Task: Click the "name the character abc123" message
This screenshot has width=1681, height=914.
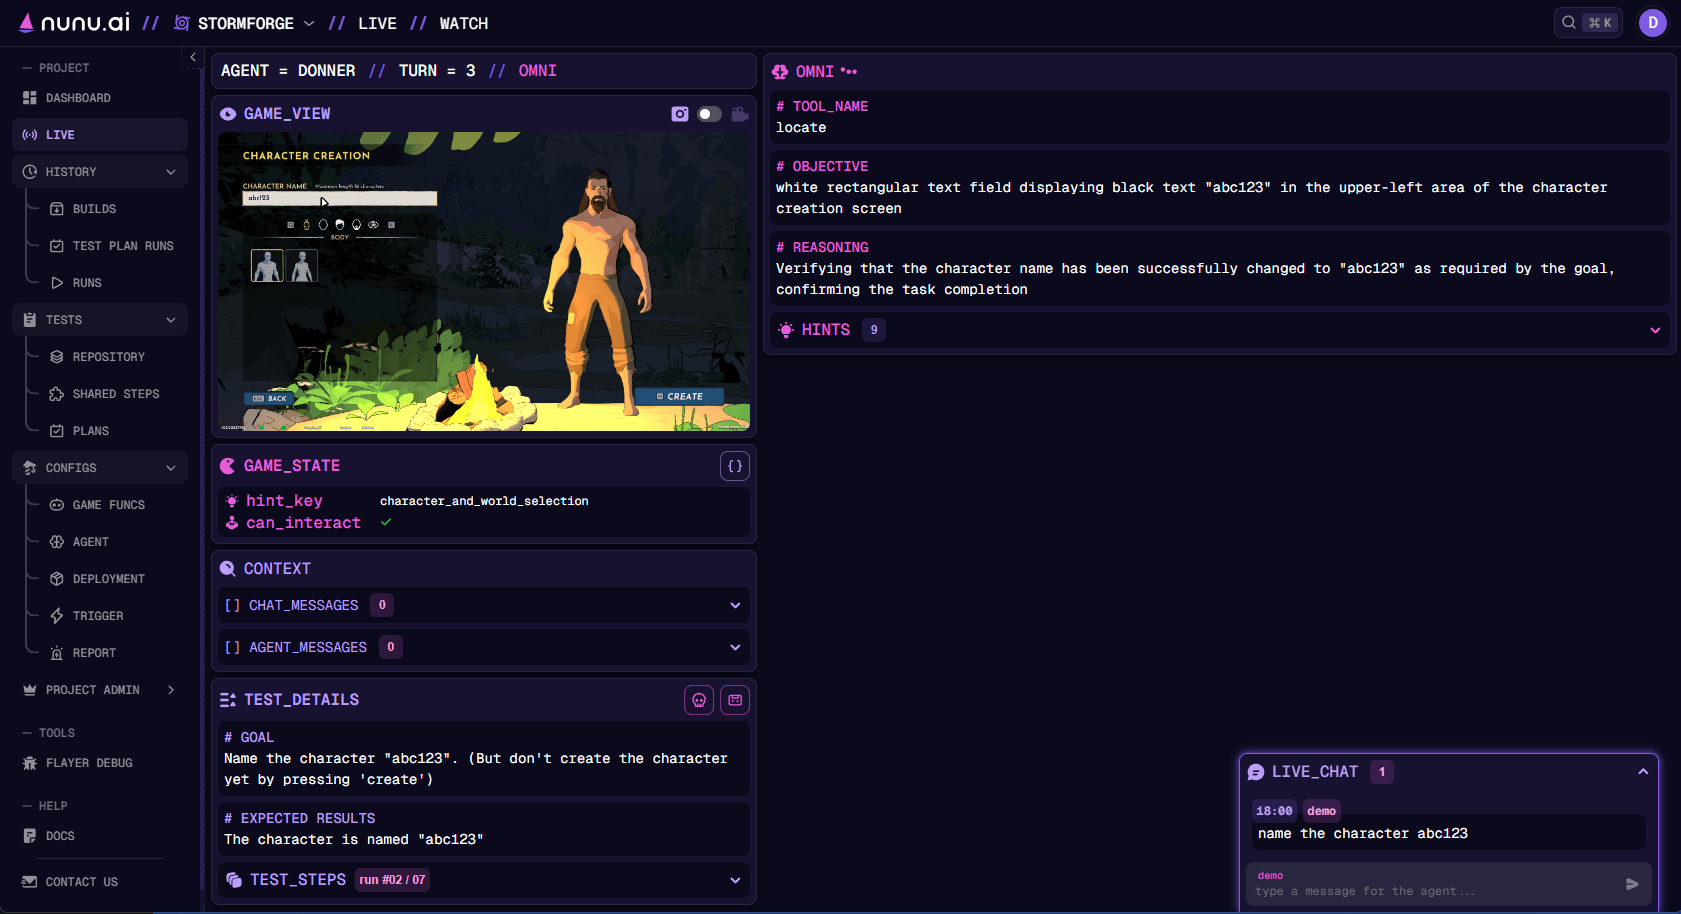Action: point(1363,834)
